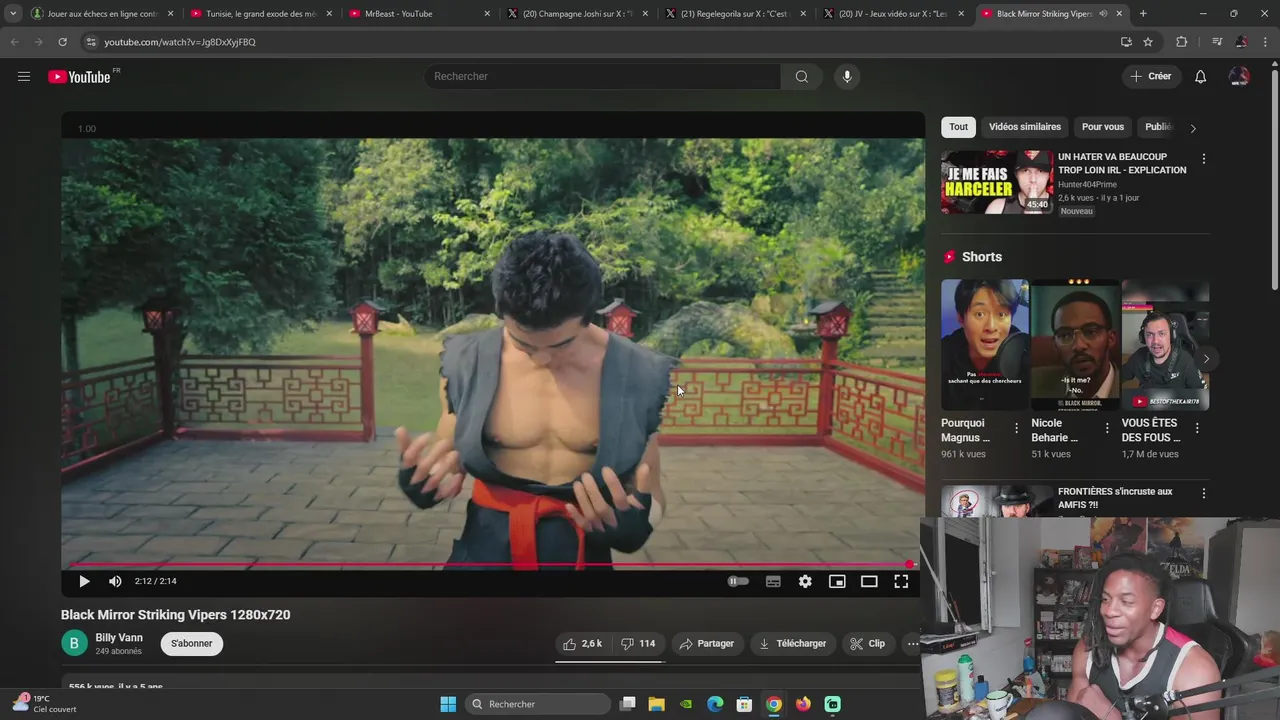The image size is (1280, 720).
Task: Open File Explorer from the taskbar
Action: point(657,704)
